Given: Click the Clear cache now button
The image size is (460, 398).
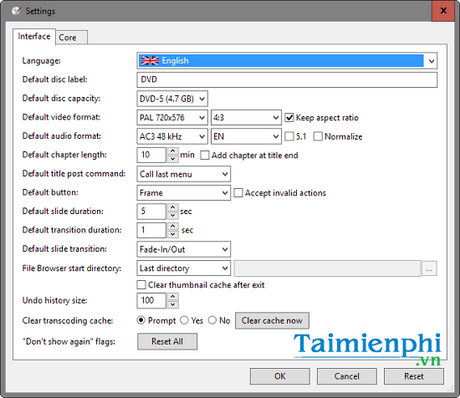Looking at the screenshot, I should point(272,321).
